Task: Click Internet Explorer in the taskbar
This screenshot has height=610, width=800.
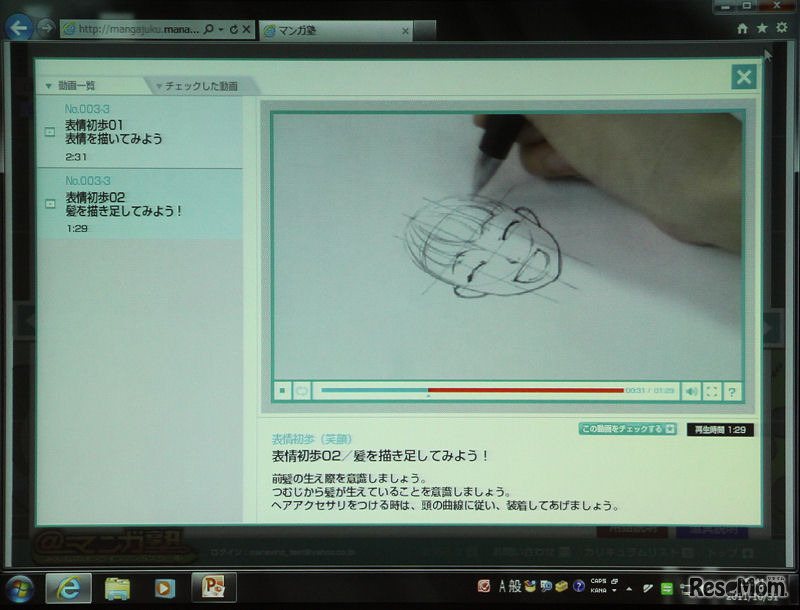Action: pos(68,588)
